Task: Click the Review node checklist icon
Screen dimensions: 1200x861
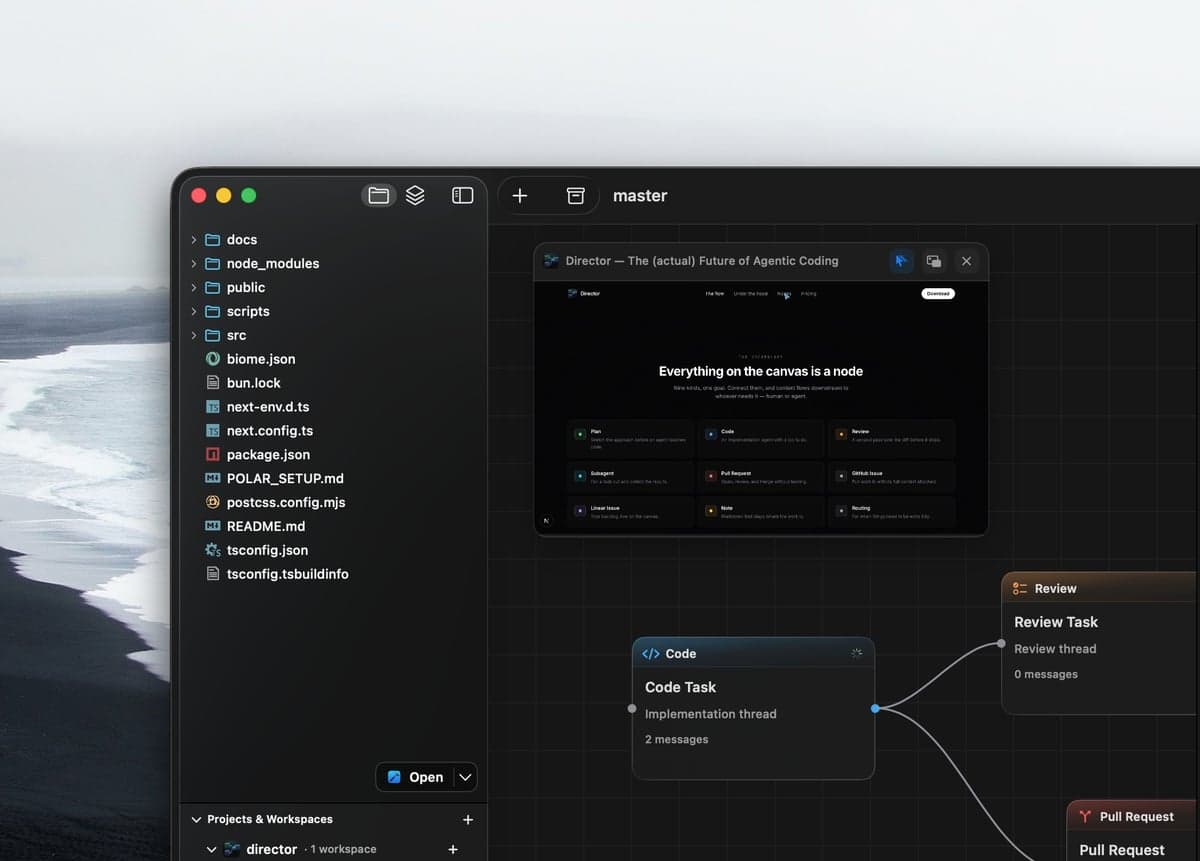Action: [x=1020, y=589]
